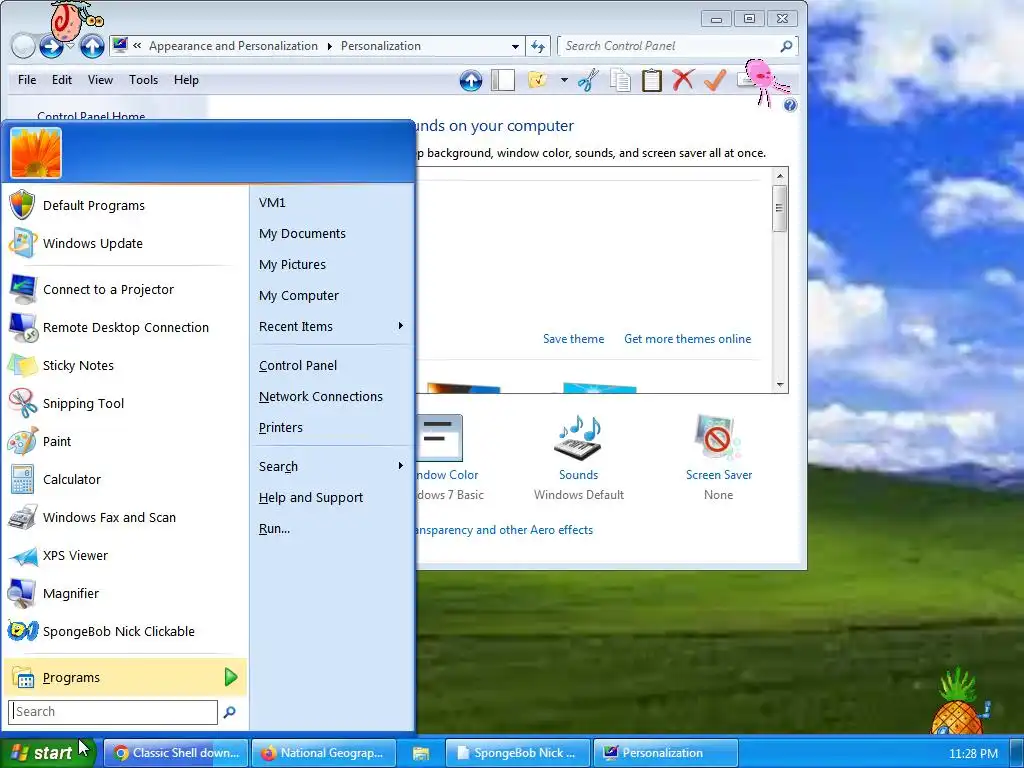Click the folder options toolbar icon

537,80
